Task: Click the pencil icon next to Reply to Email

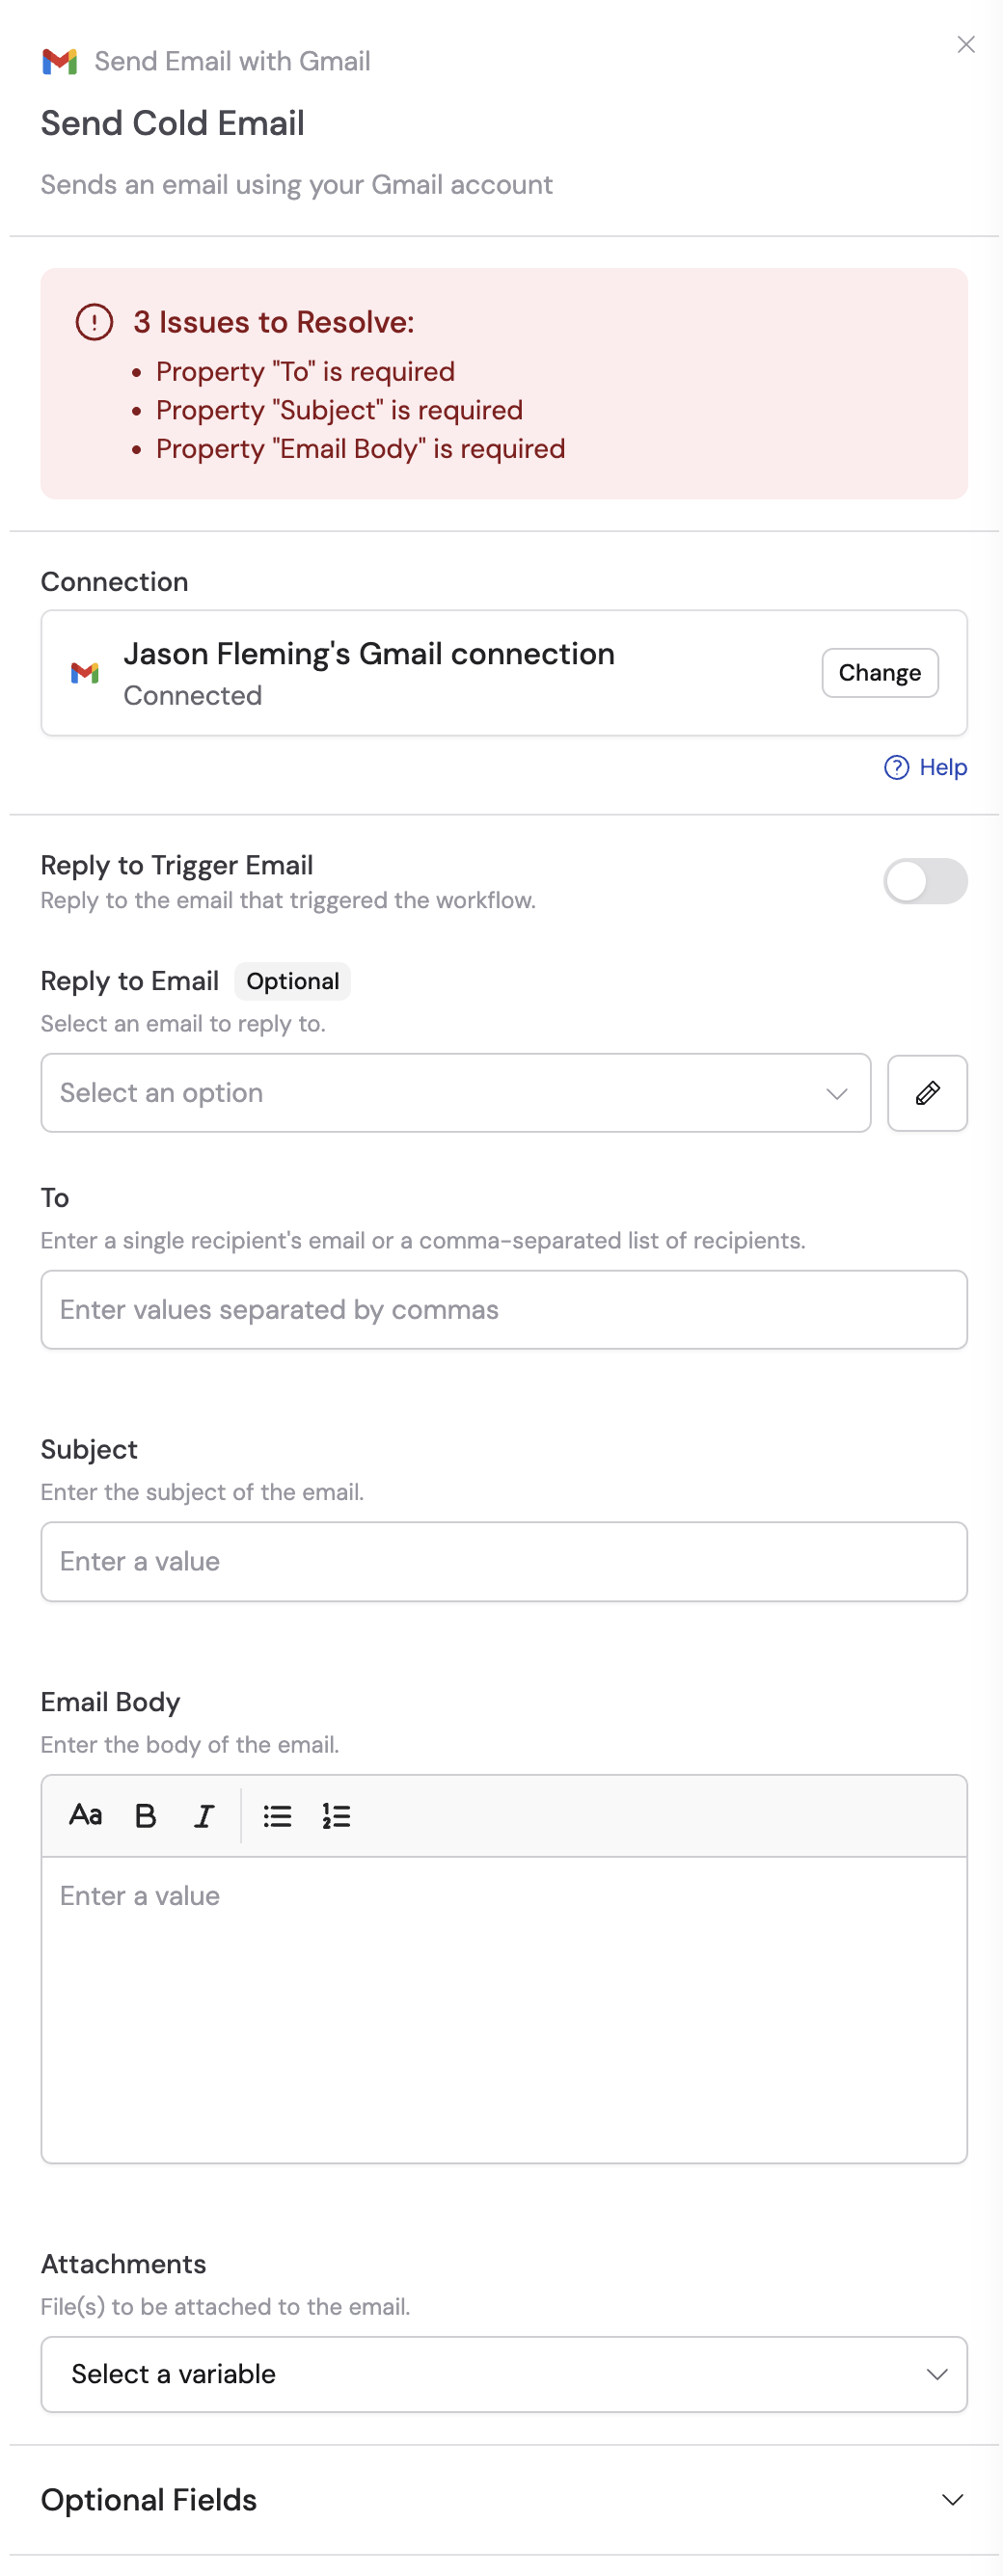Action: tap(927, 1093)
